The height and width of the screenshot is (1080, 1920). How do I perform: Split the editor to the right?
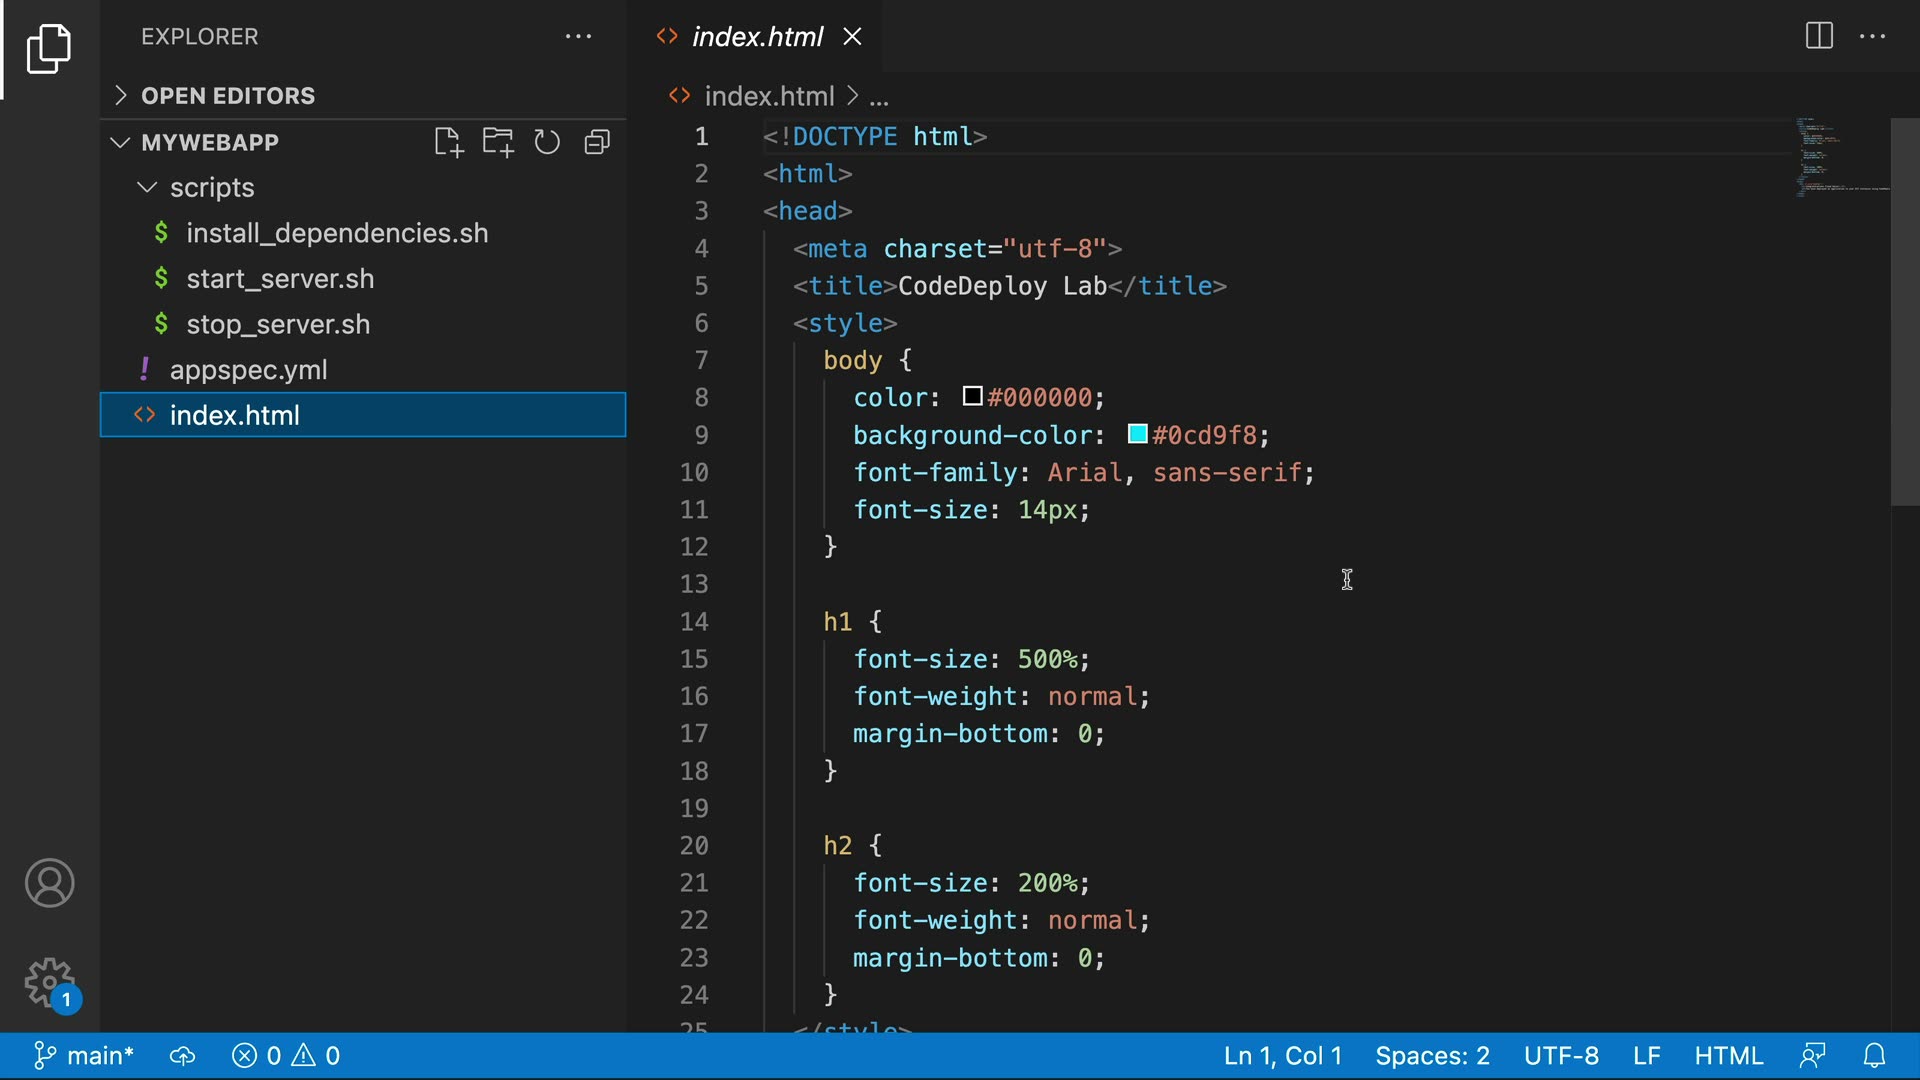point(1818,37)
